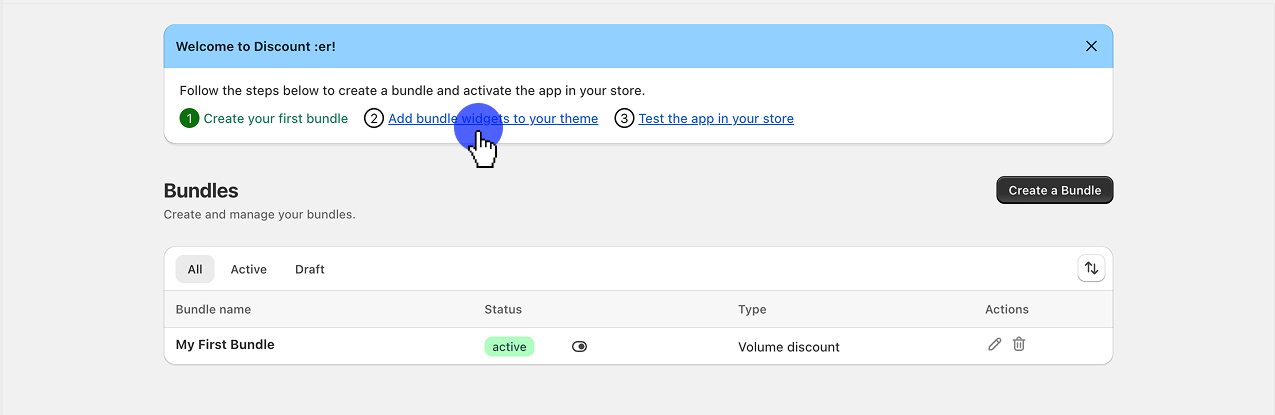The image size is (1275, 415).
Task: Dismiss the Welcome to Discount :er! banner
Action: point(1091,46)
